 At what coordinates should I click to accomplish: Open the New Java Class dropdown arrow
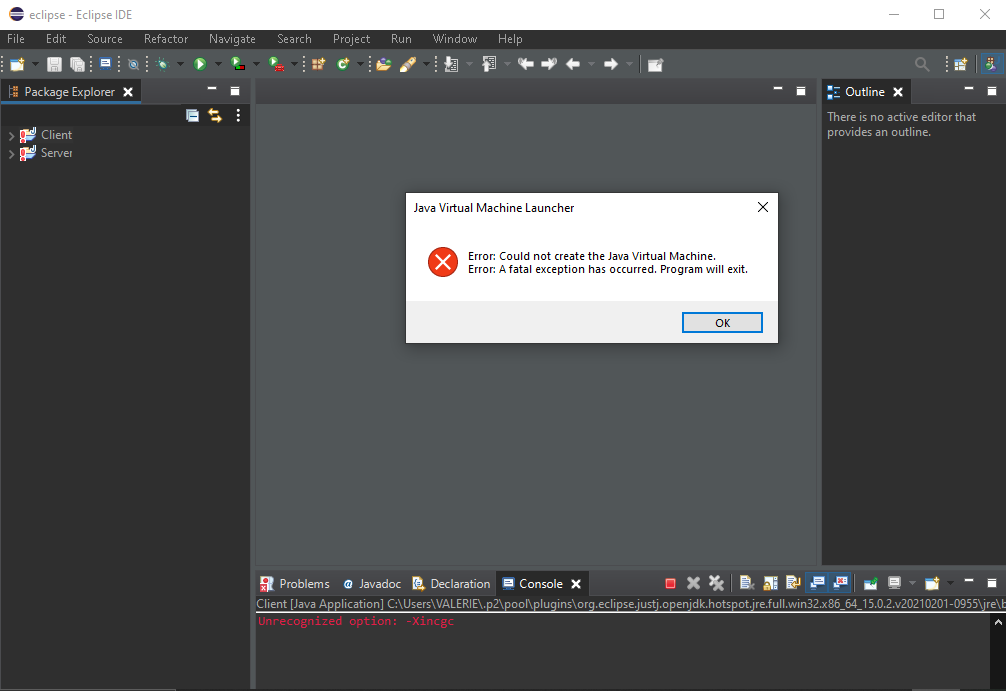361,64
